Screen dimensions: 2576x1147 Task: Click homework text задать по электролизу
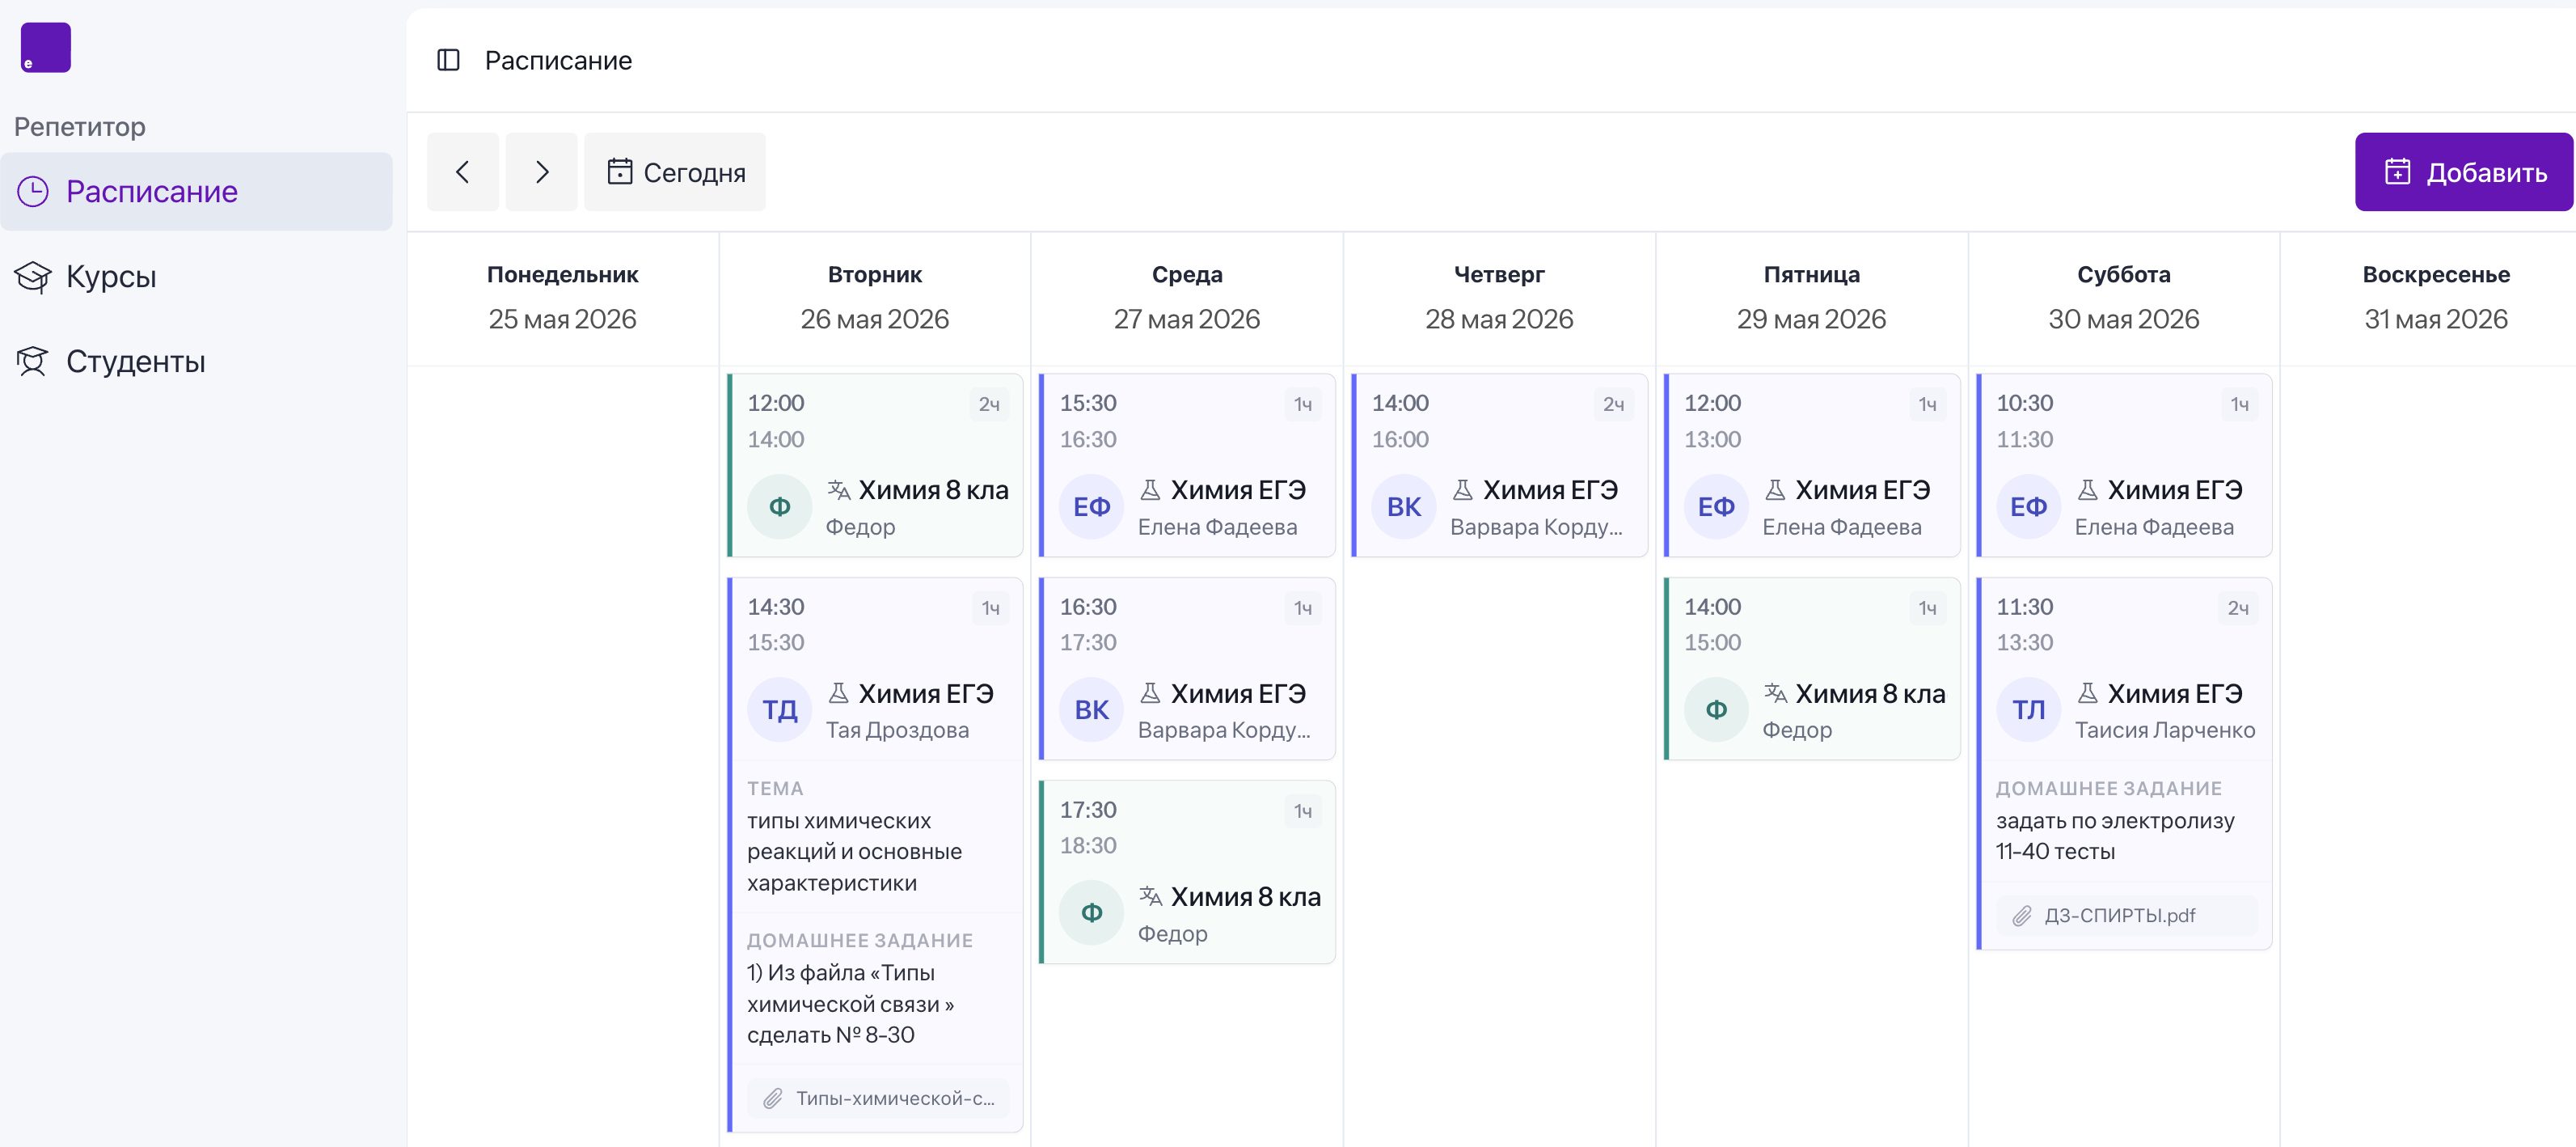pos(2114,835)
